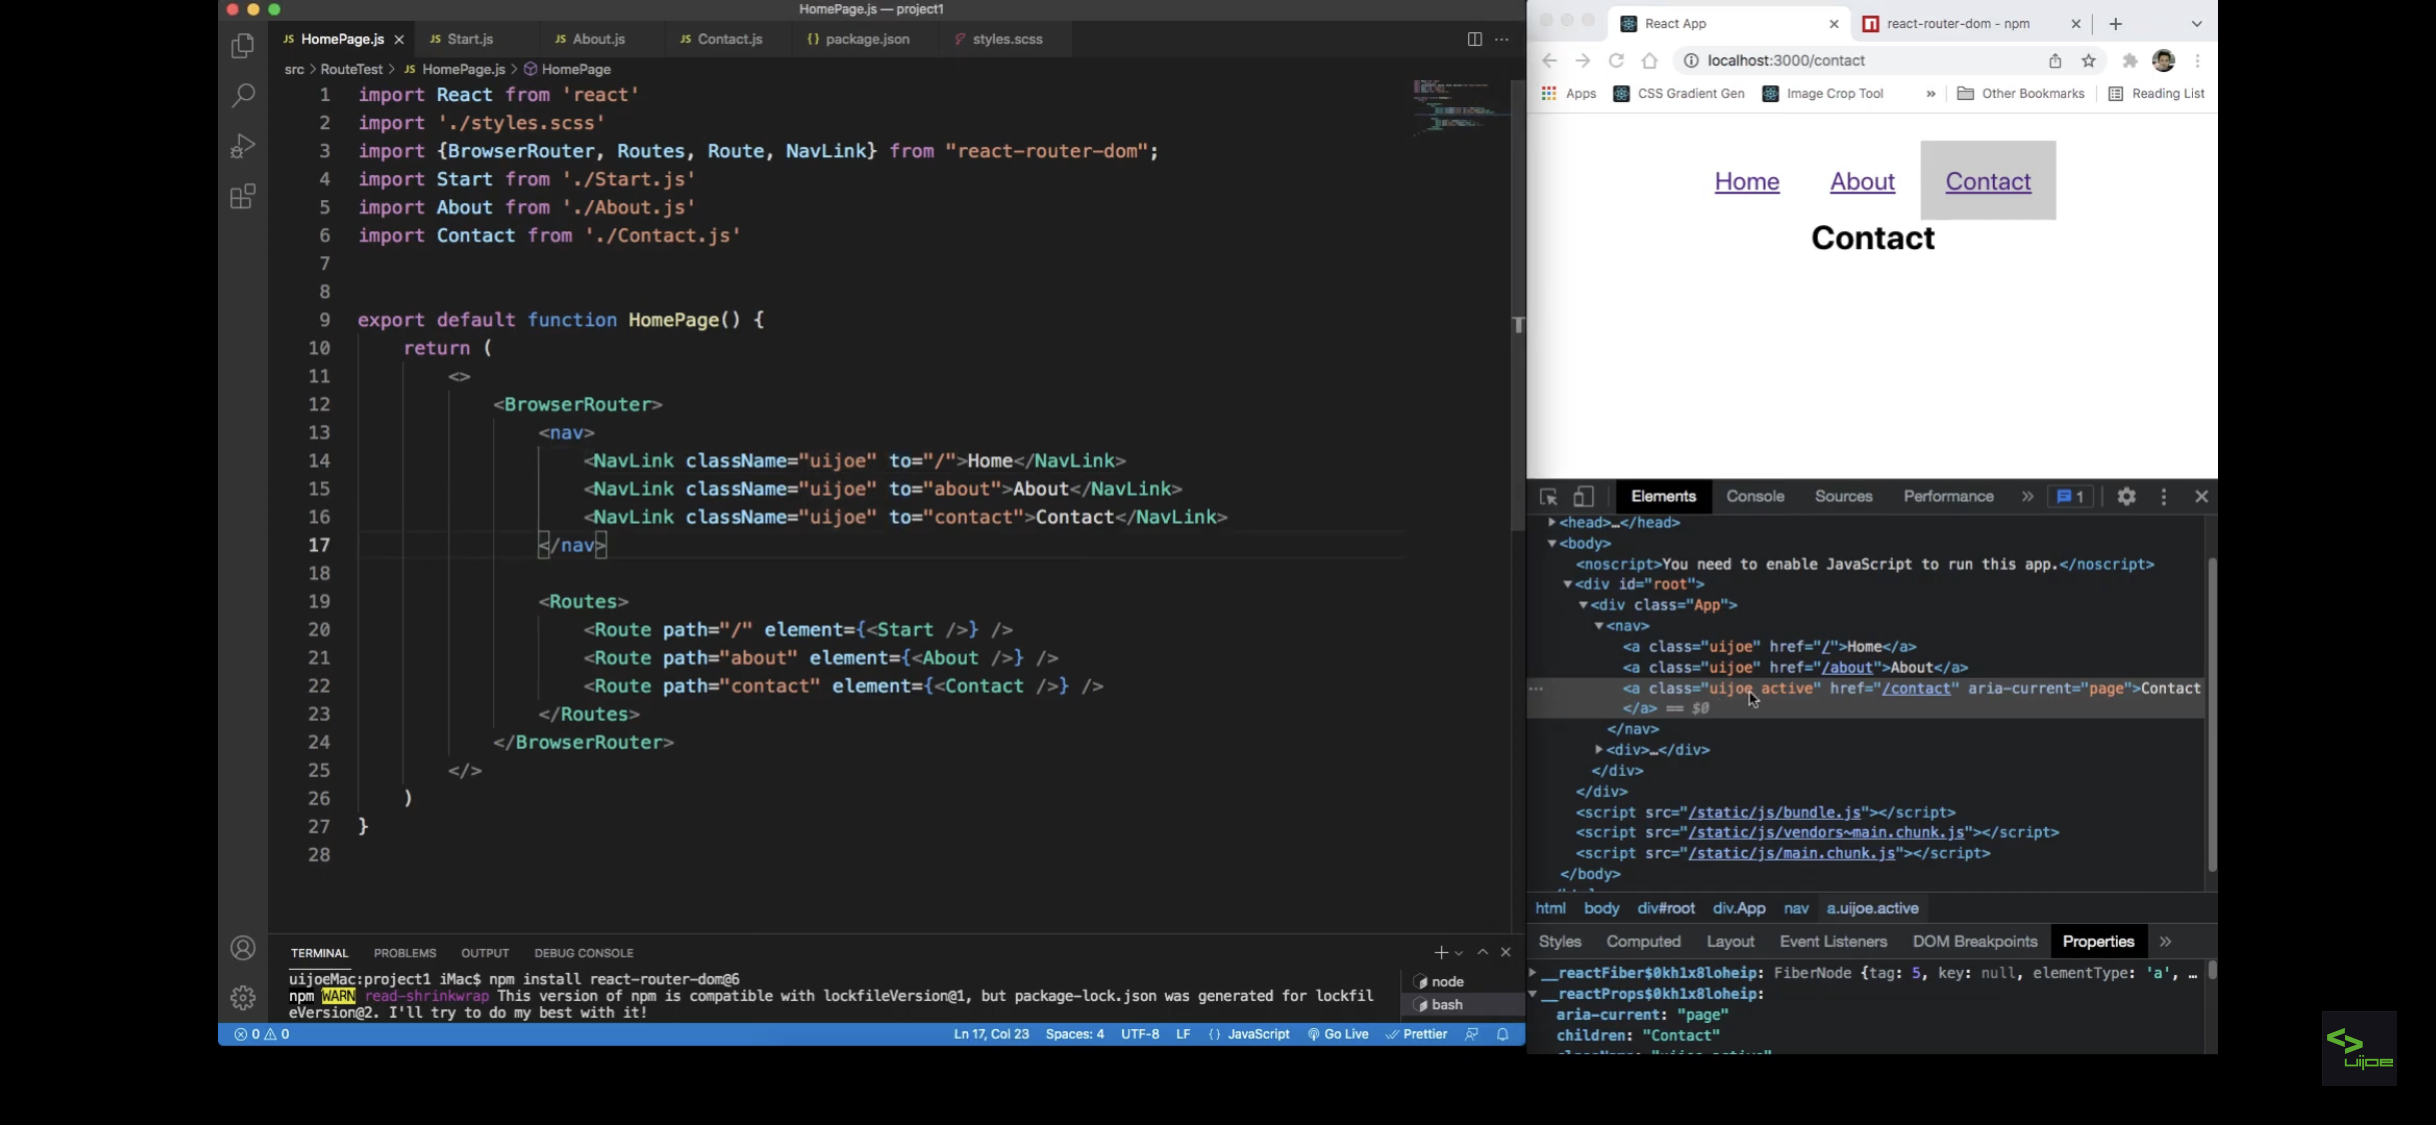The image size is (2436, 1125).
Task: Click the Settings gear icon in DevTools
Action: [2127, 496]
